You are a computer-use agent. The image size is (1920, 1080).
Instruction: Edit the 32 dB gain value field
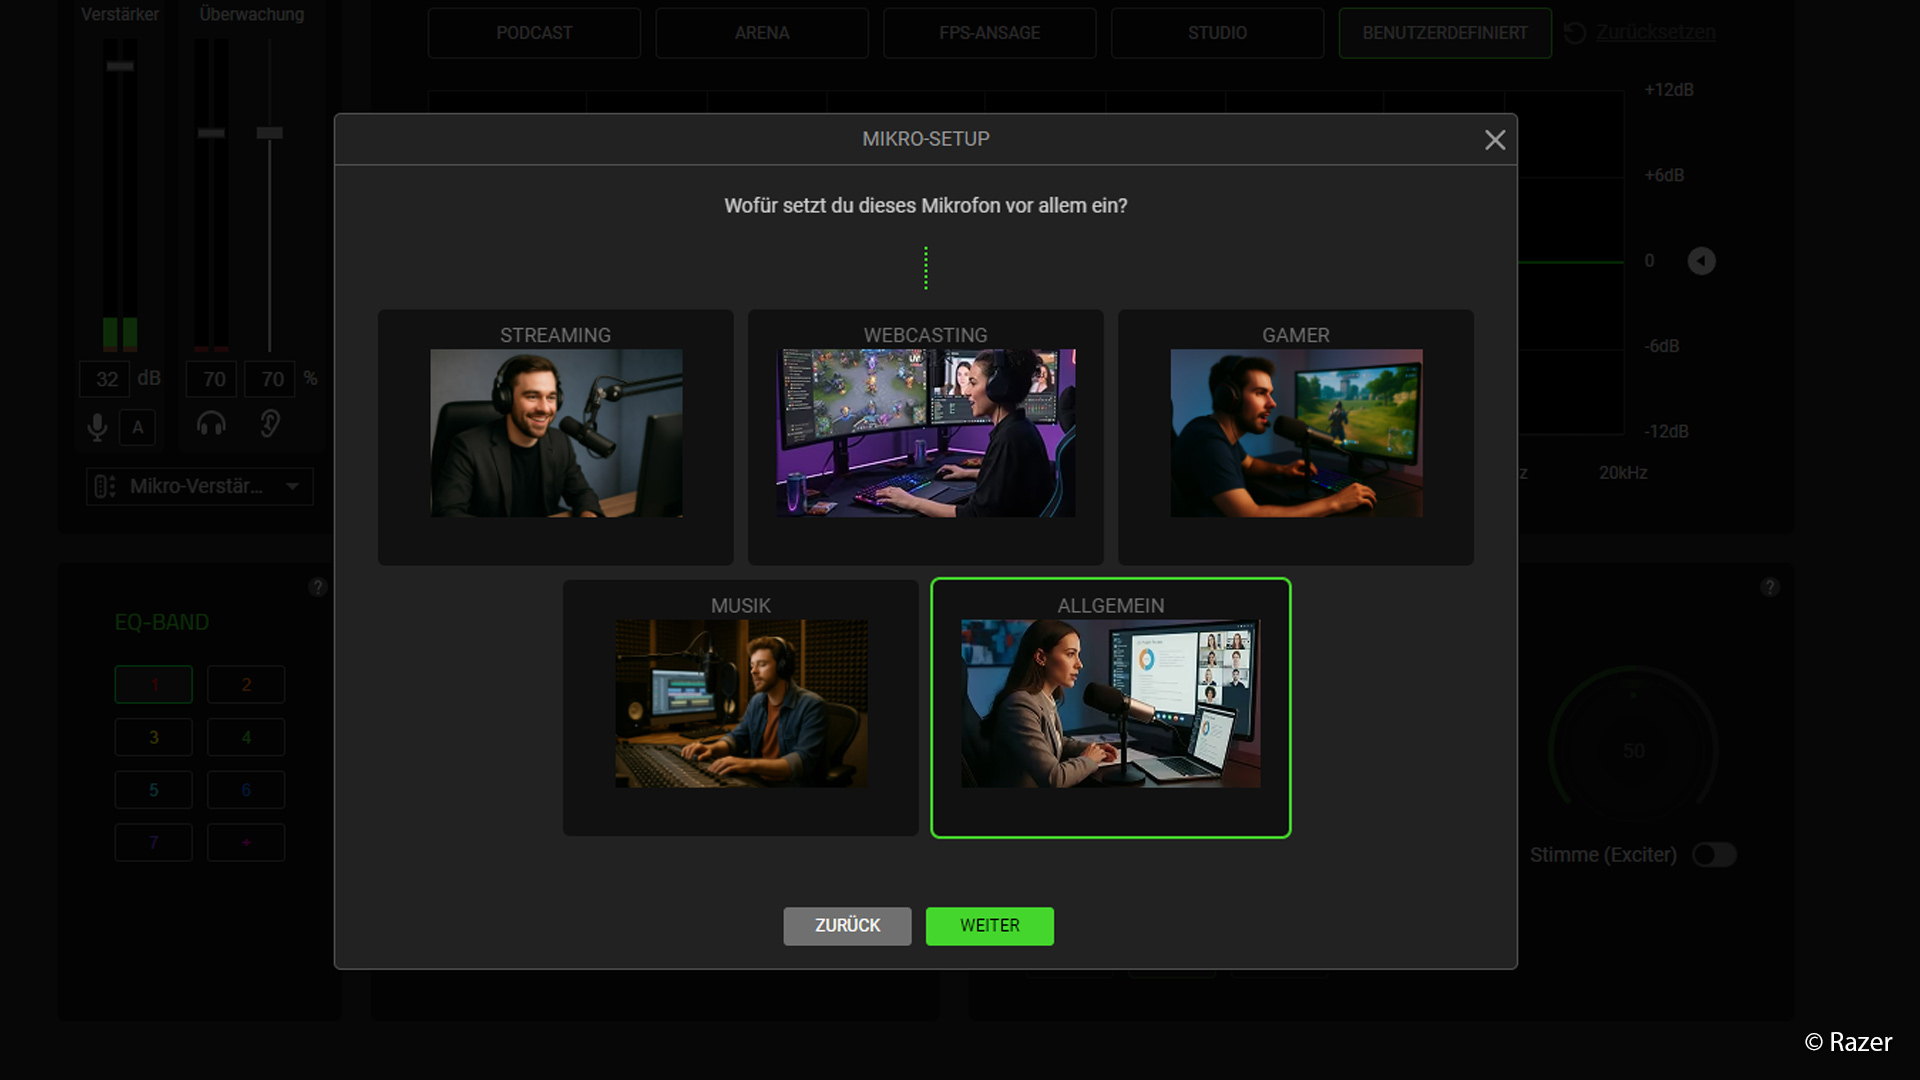coord(106,379)
